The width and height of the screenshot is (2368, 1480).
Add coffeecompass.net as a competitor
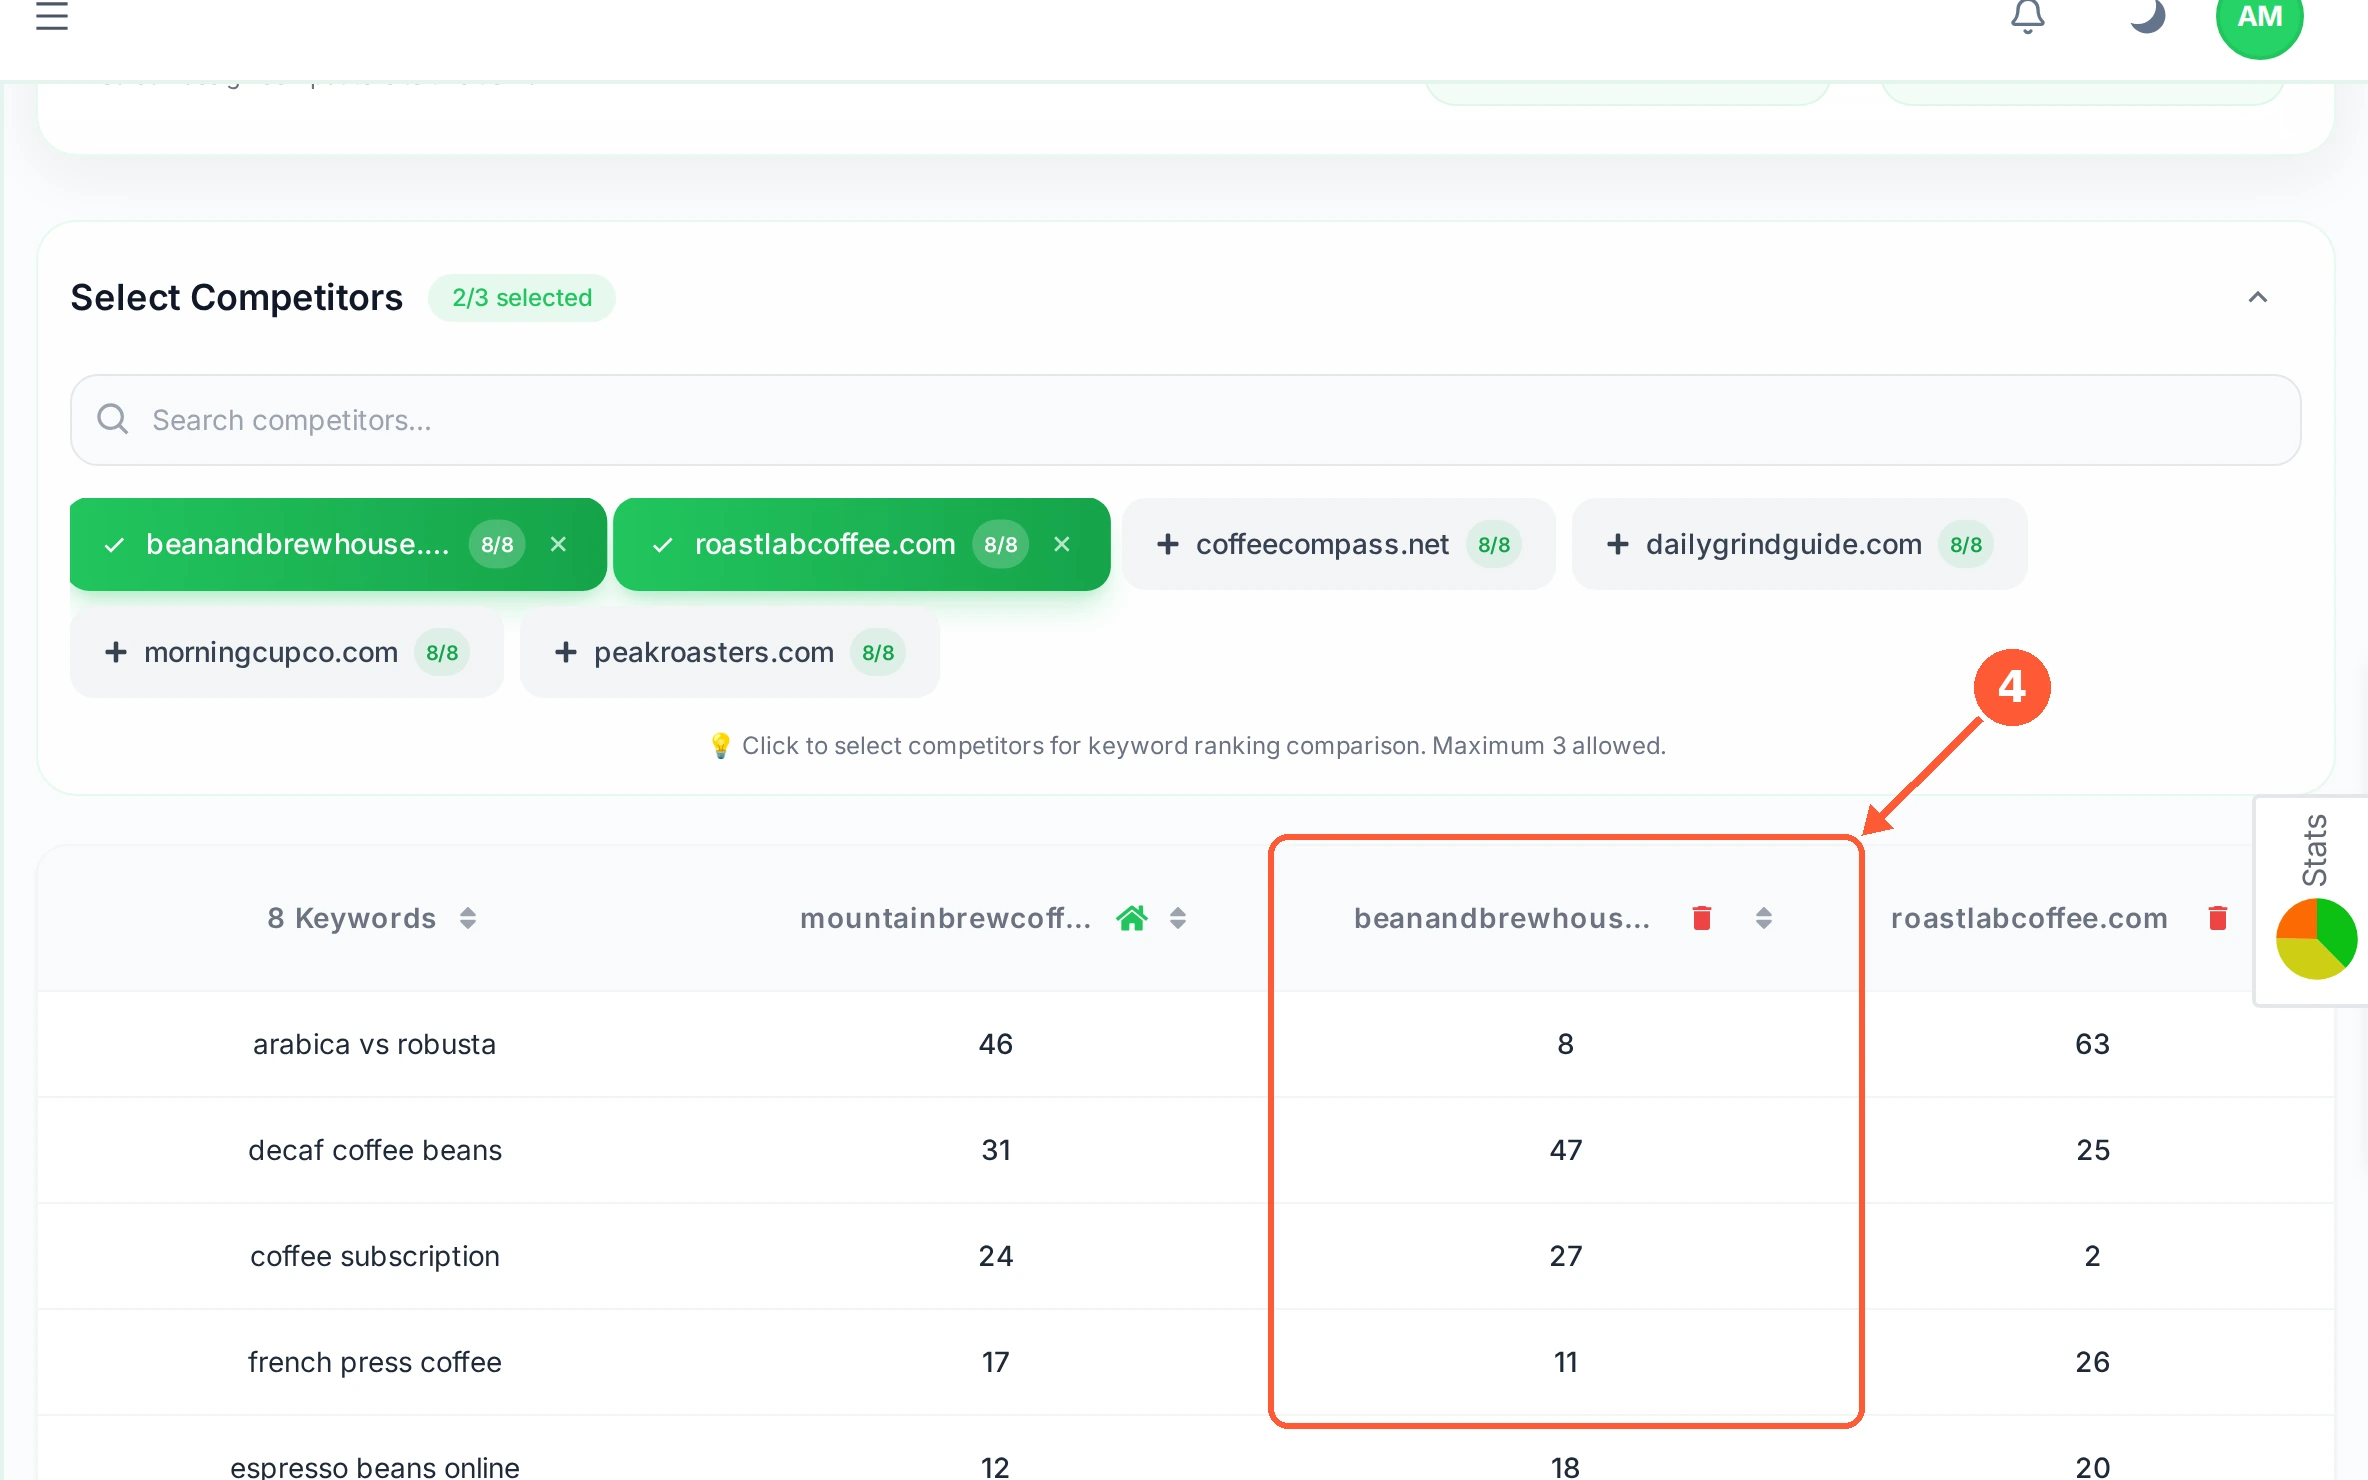pos(1338,544)
